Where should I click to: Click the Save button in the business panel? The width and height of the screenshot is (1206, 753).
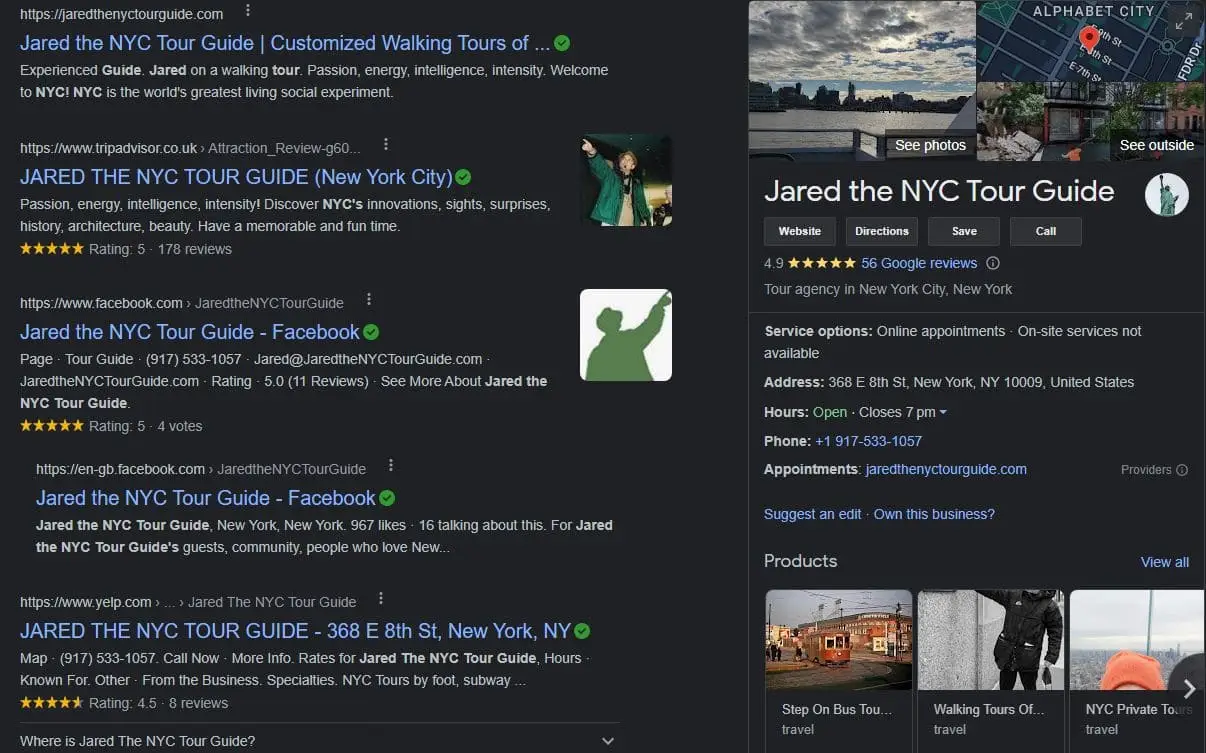964,231
